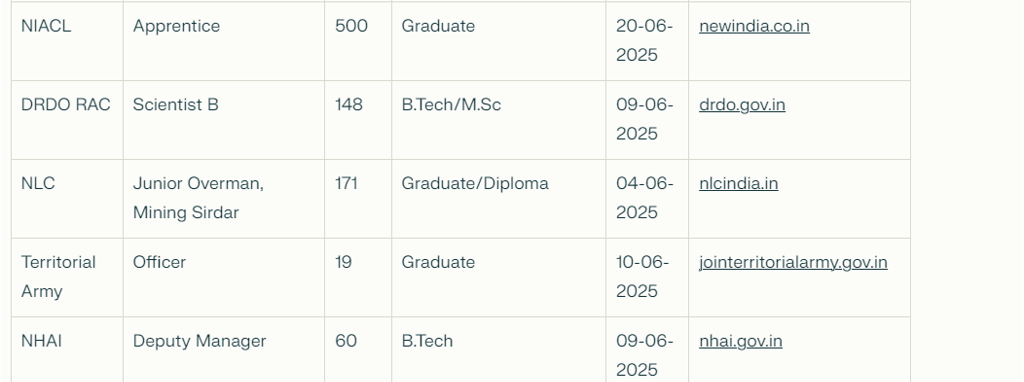
Task: Open the newindia.co.in link
Action: click(x=754, y=26)
